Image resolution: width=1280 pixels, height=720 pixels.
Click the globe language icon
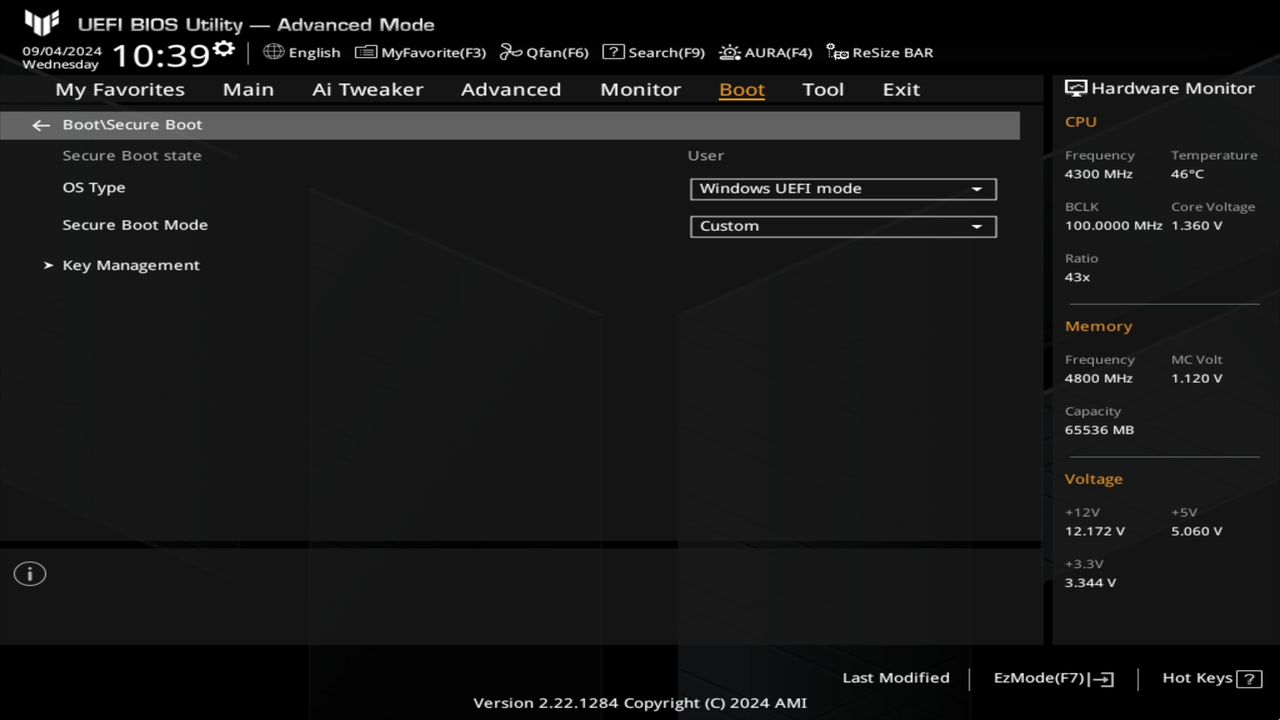click(274, 52)
